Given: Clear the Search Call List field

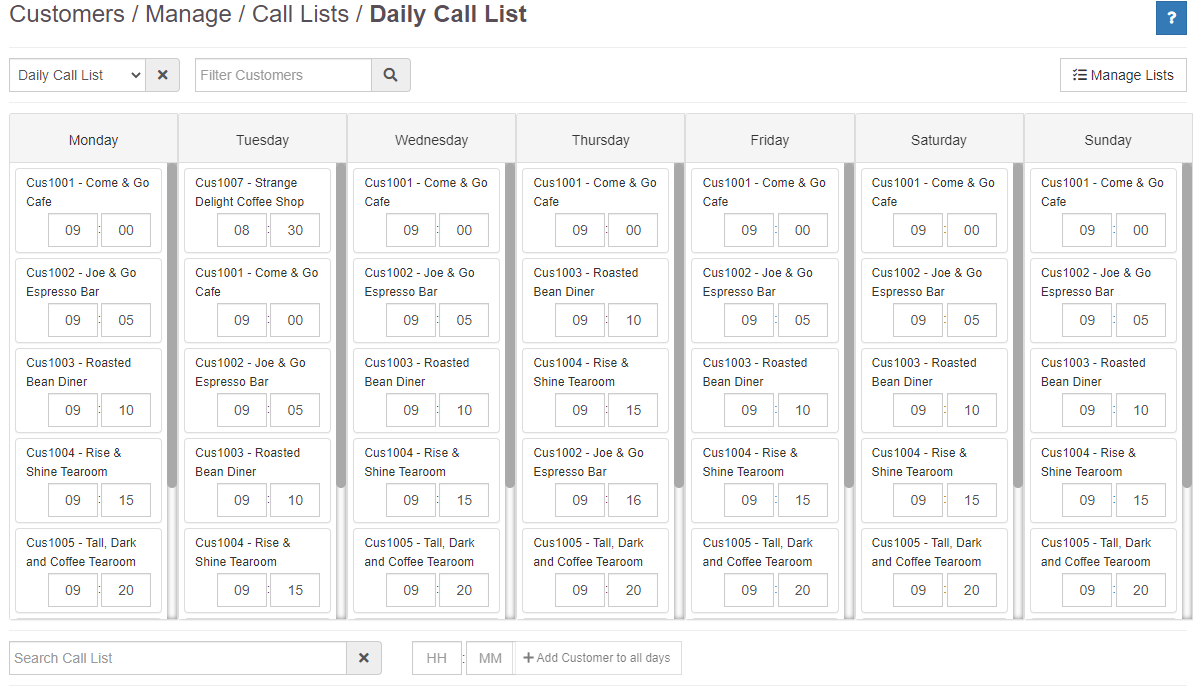Looking at the screenshot, I should tap(364, 658).
